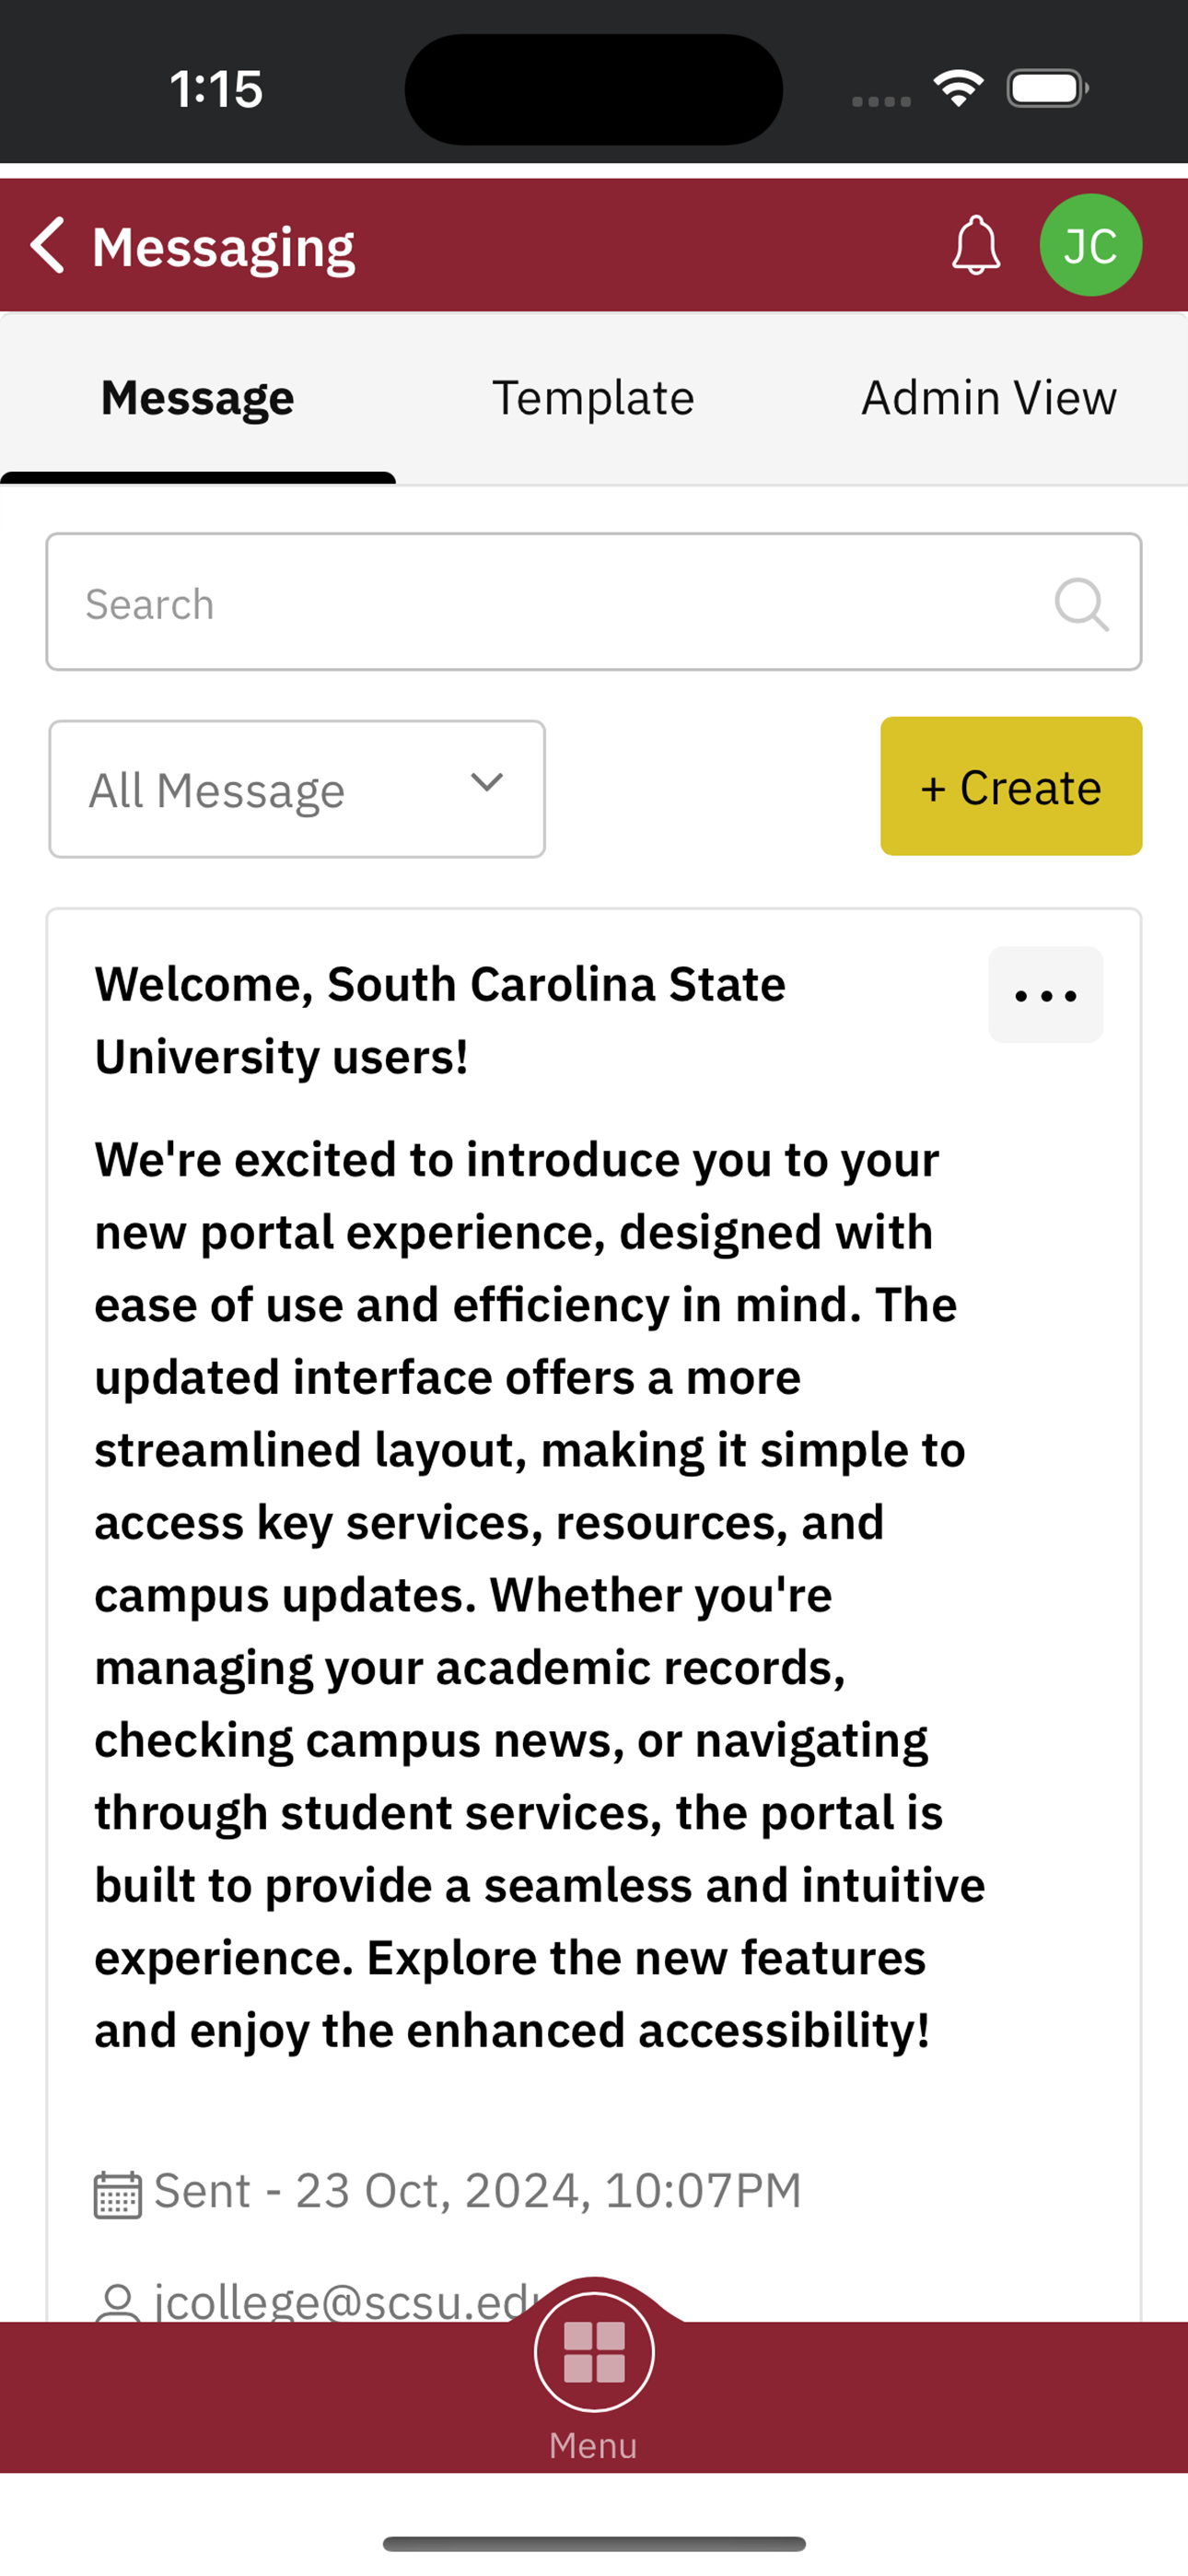Open the three-dot options on welcome message
Image resolution: width=1188 pixels, height=2576 pixels.
click(x=1045, y=995)
